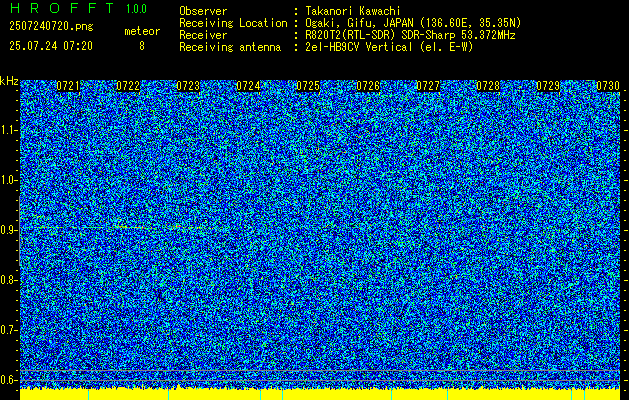Click meteor count value 8

[142, 46]
